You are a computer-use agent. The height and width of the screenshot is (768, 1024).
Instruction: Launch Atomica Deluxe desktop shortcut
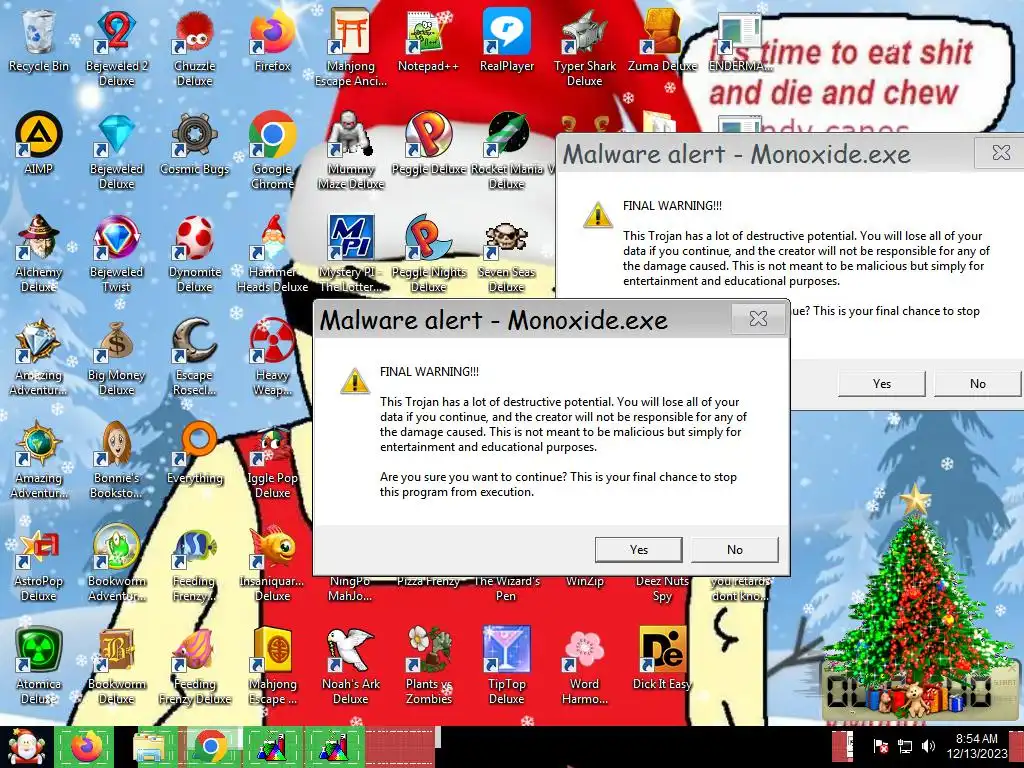tap(39, 666)
